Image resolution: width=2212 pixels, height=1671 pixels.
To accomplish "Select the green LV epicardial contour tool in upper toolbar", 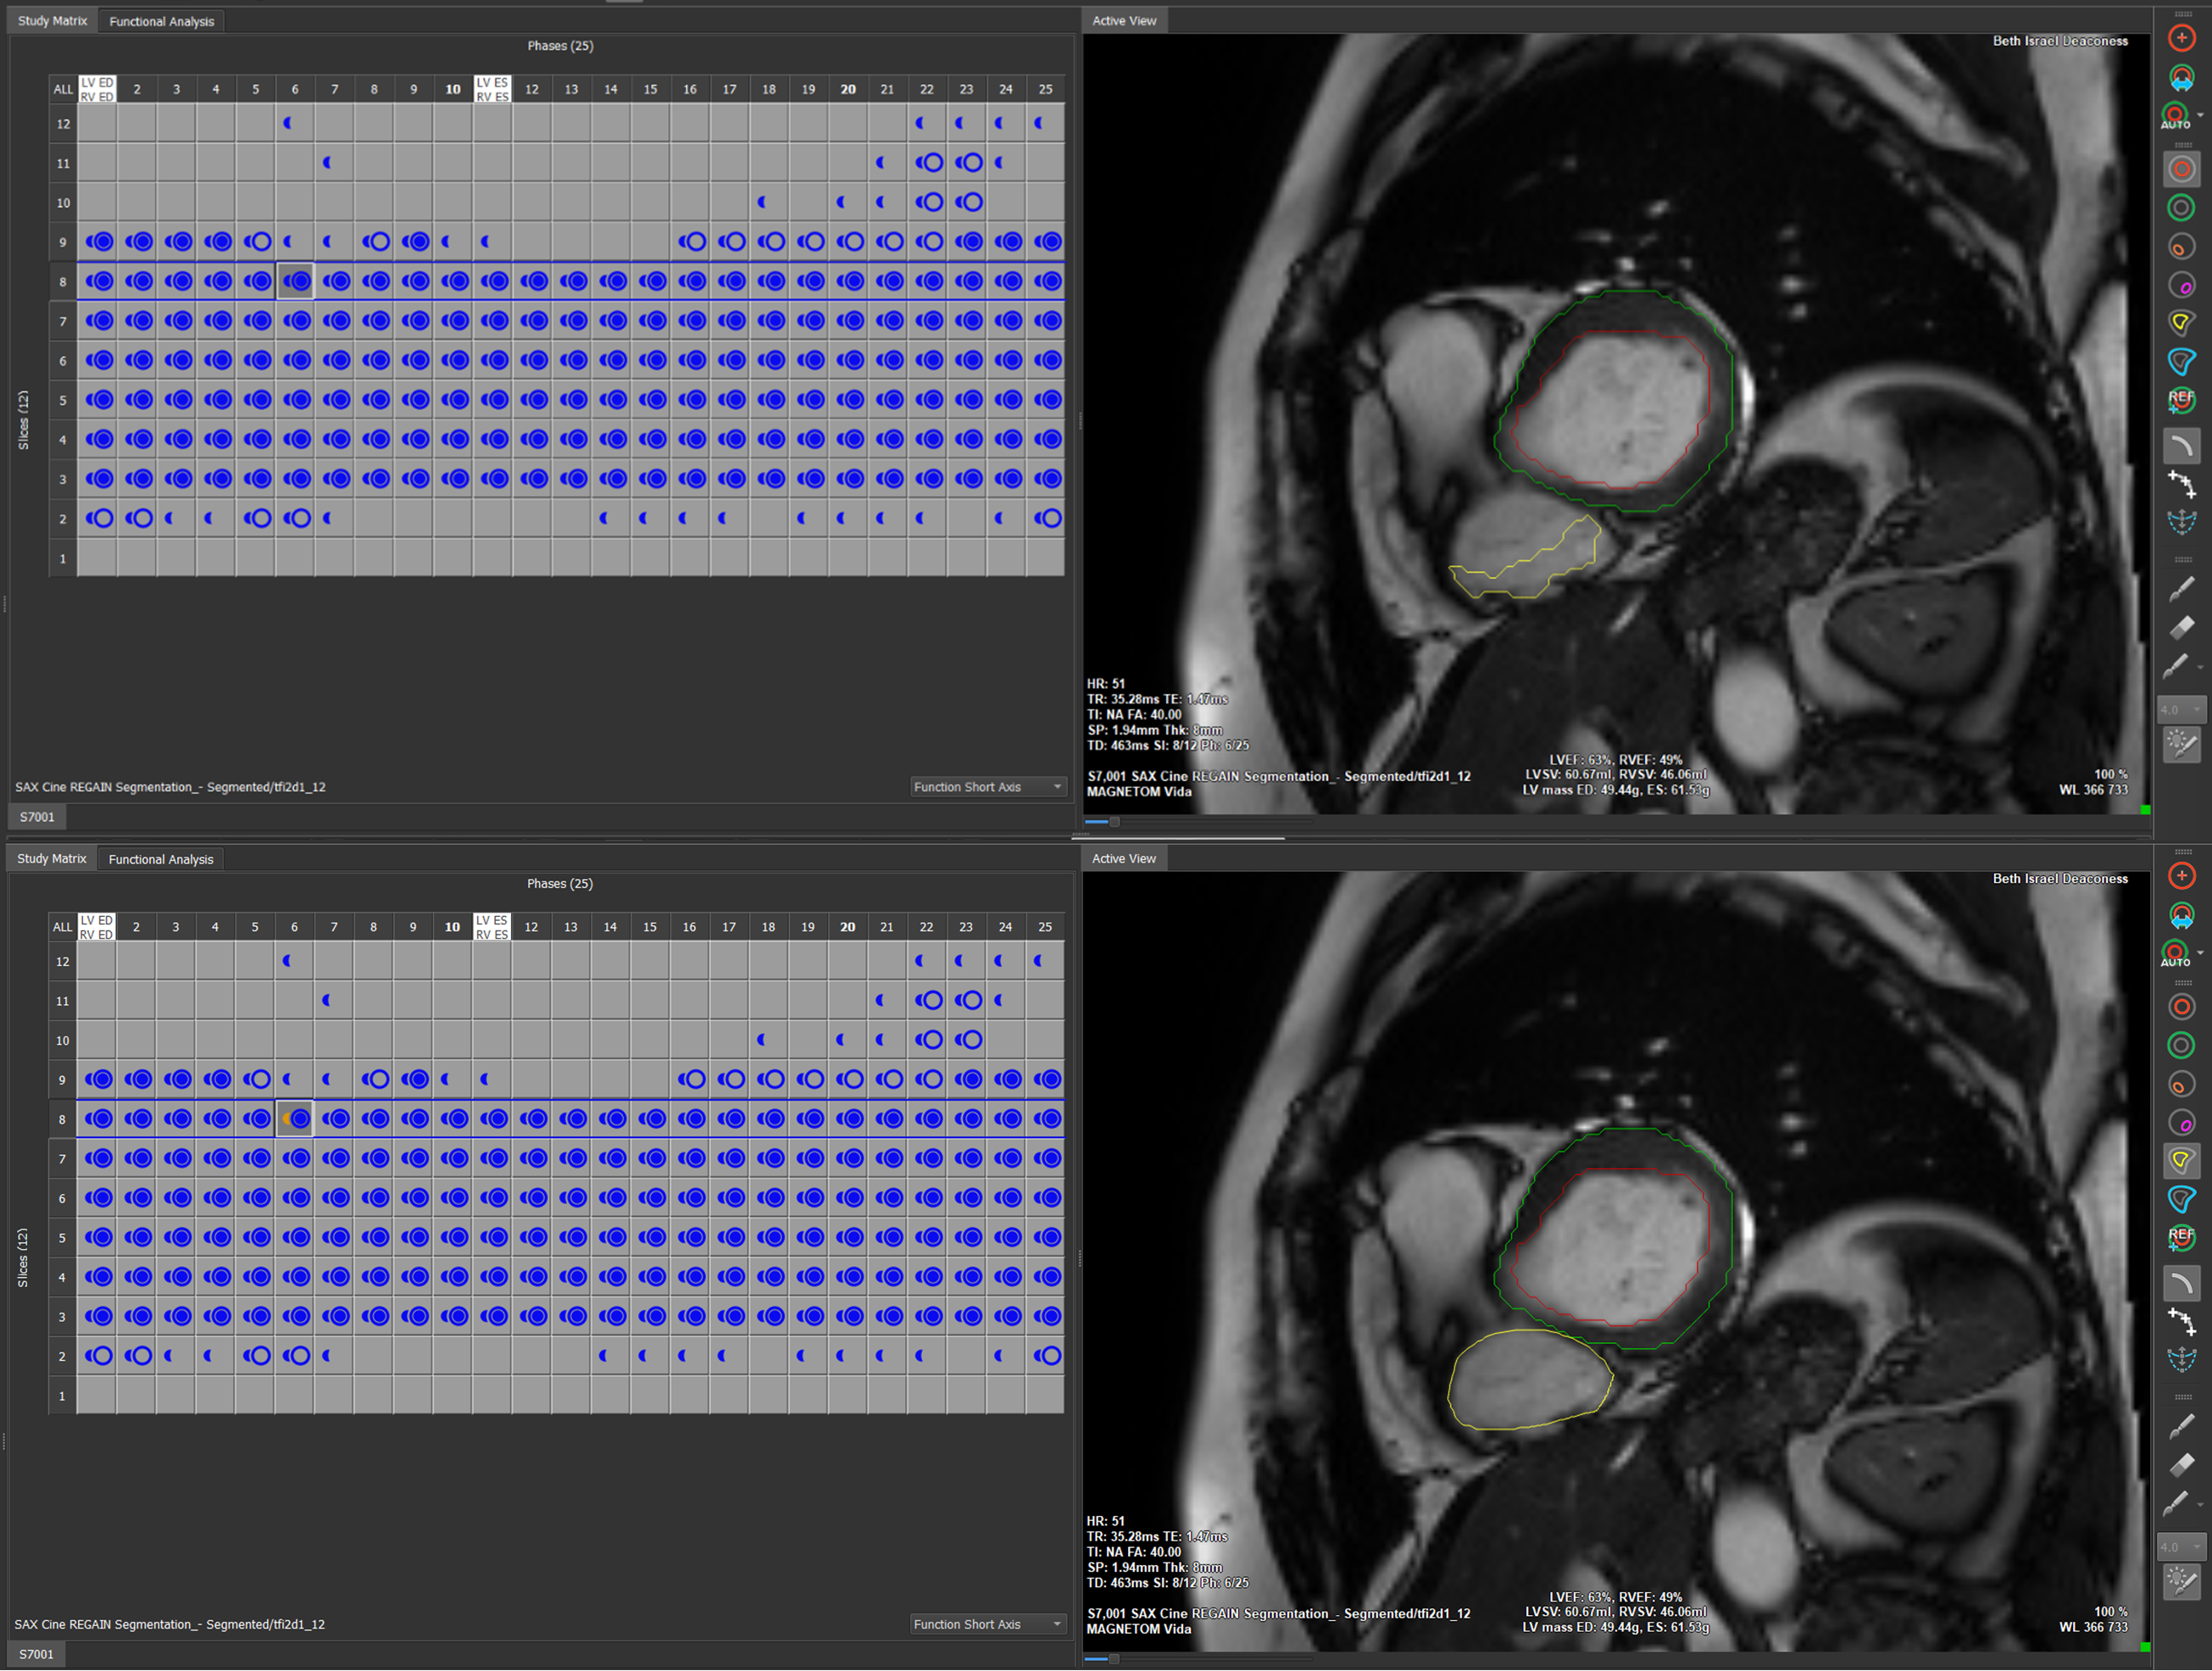I will click(x=2181, y=208).
